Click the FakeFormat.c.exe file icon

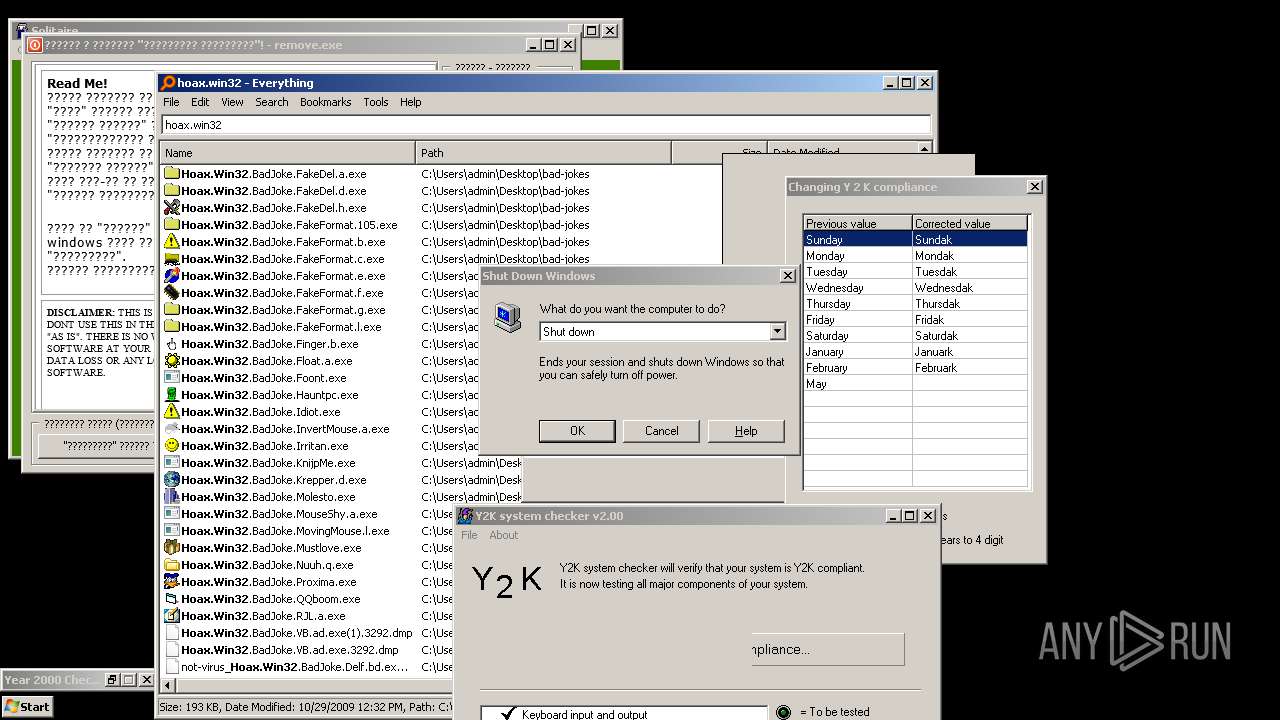click(171, 259)
